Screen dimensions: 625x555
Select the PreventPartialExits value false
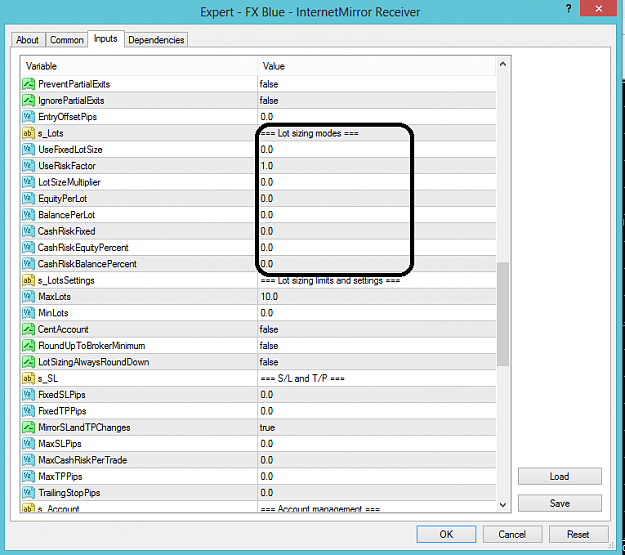pyautogui.click(x=269, y=84)
